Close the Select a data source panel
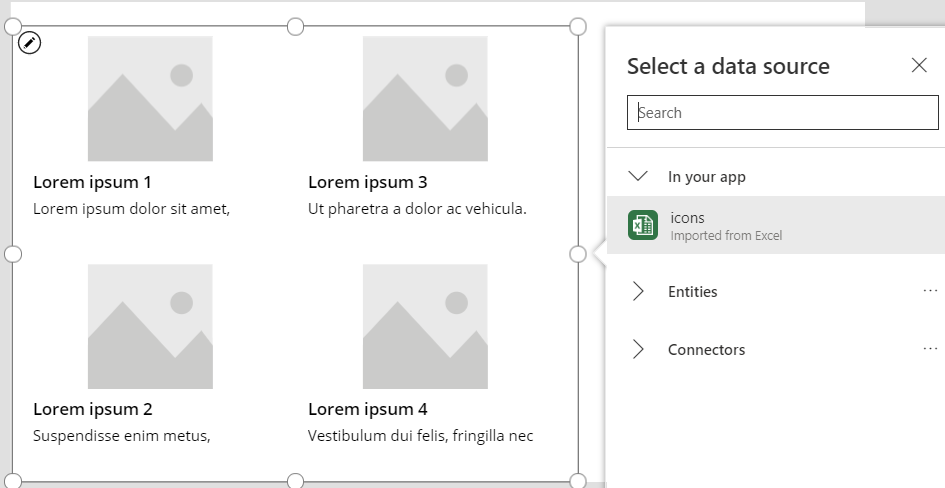This screenshot has height=488, width=945. [x=919, y=65]
